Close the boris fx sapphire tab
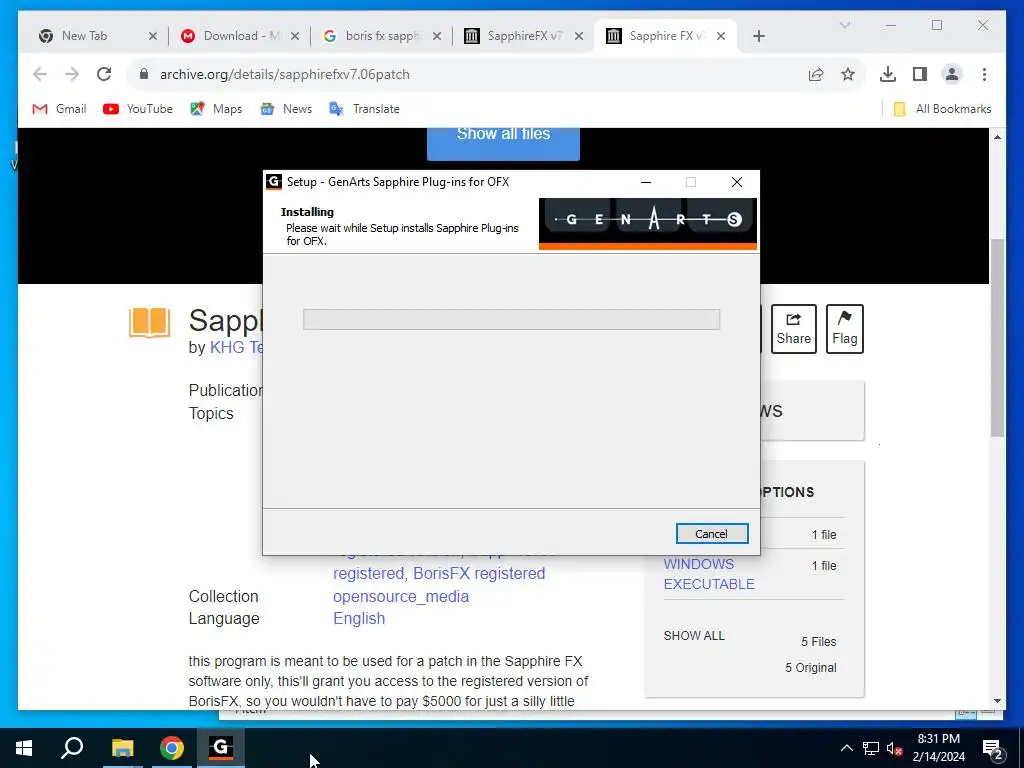The width and height of the screenshot is (1024, 768). pos(437,37)
